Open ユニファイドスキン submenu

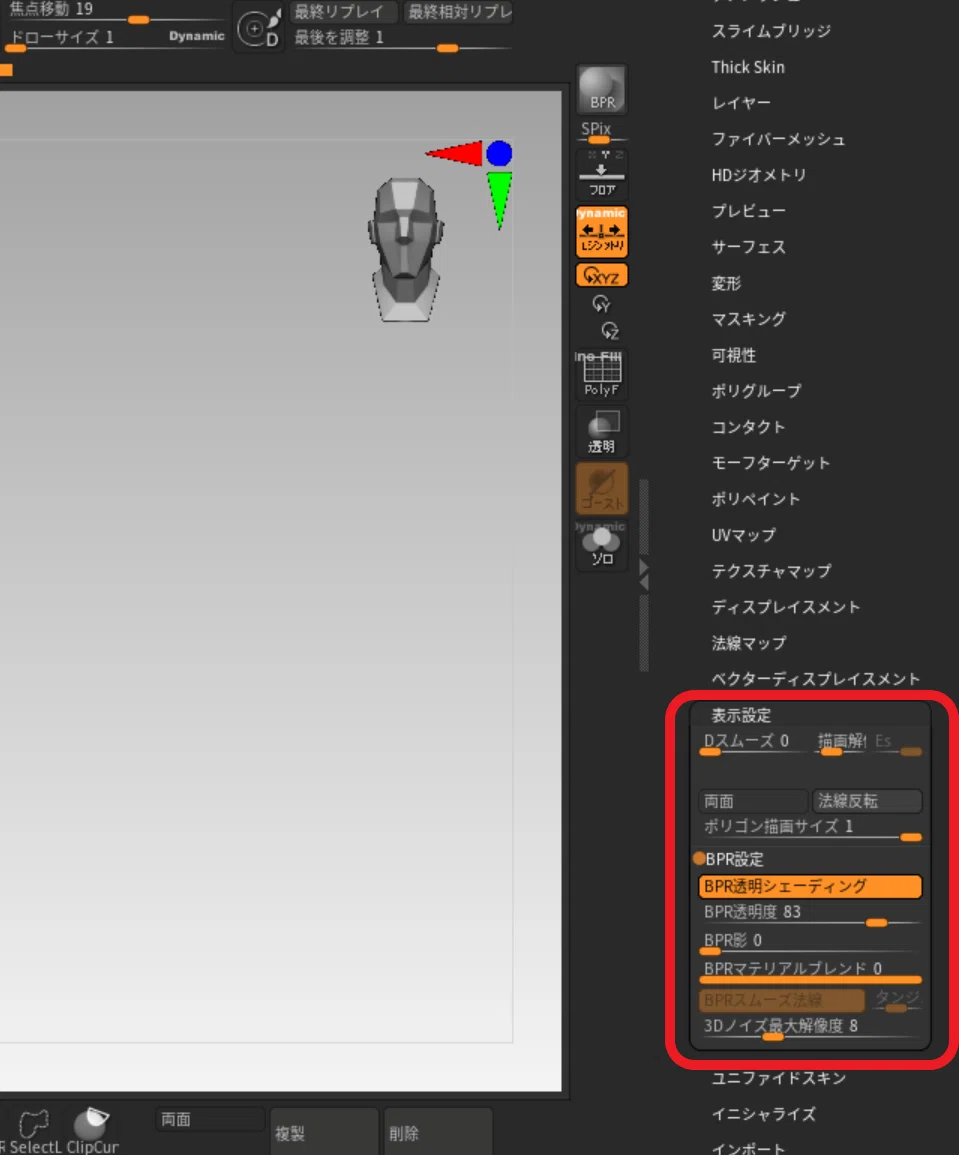click(x=778, y=1078)
